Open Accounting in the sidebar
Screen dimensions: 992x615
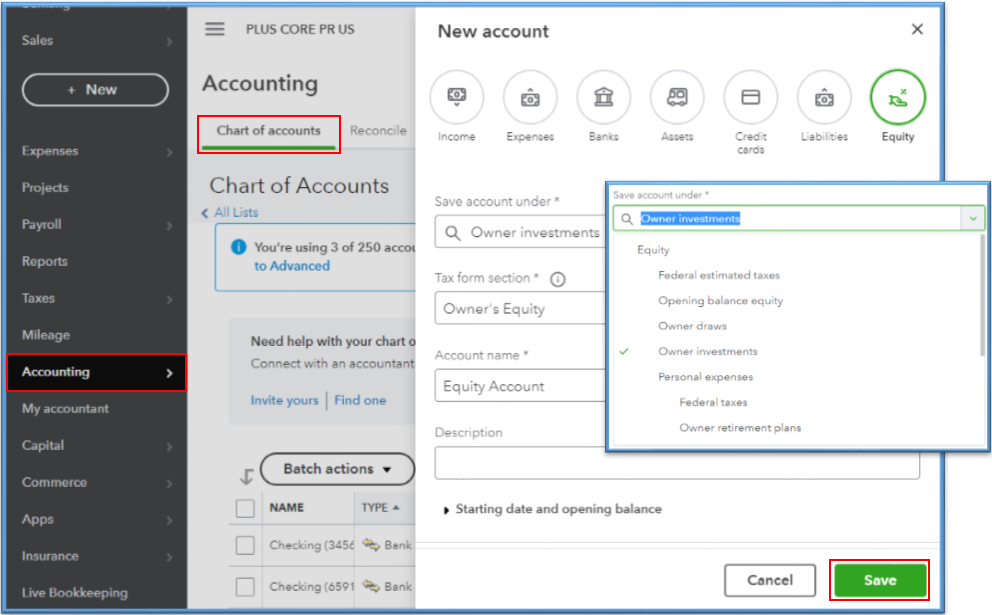(97, 373)
